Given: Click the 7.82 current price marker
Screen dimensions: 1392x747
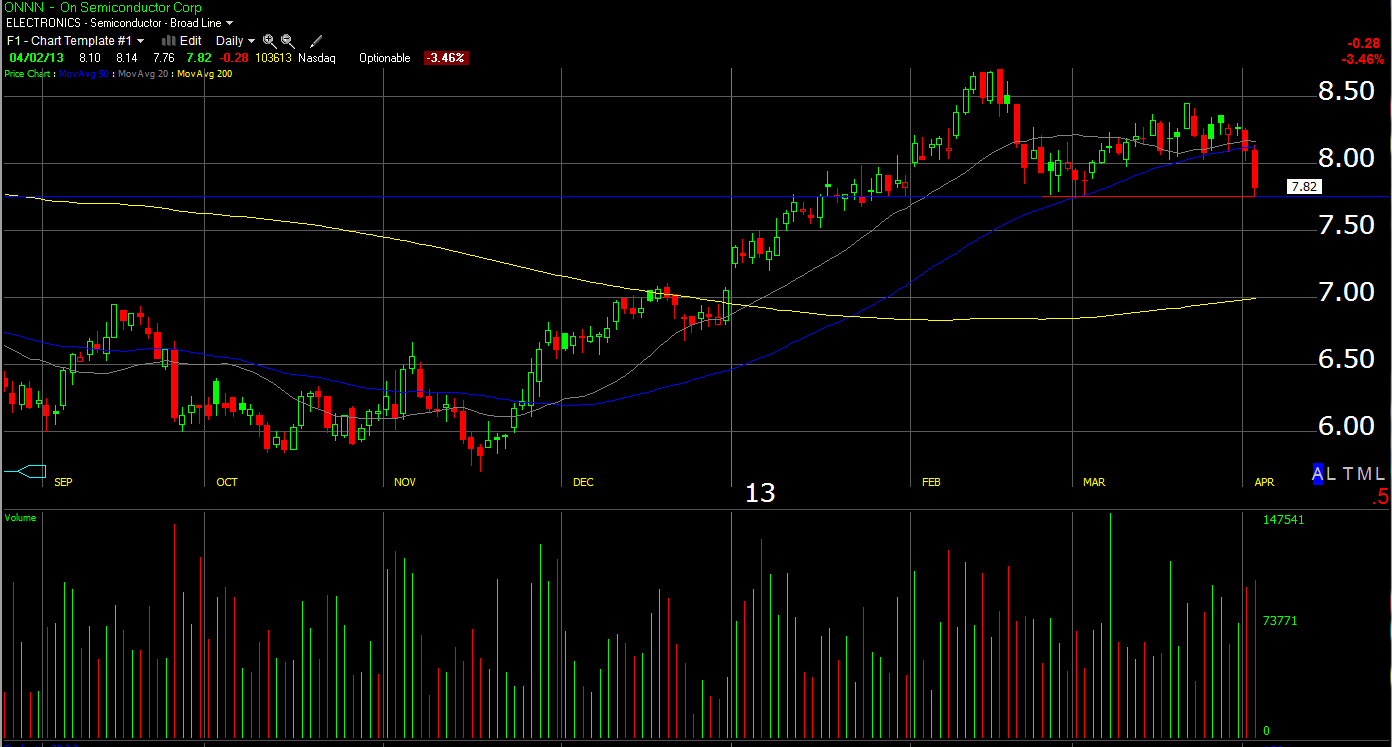Looking at the screenshot, I should [x=1303, y=187].
